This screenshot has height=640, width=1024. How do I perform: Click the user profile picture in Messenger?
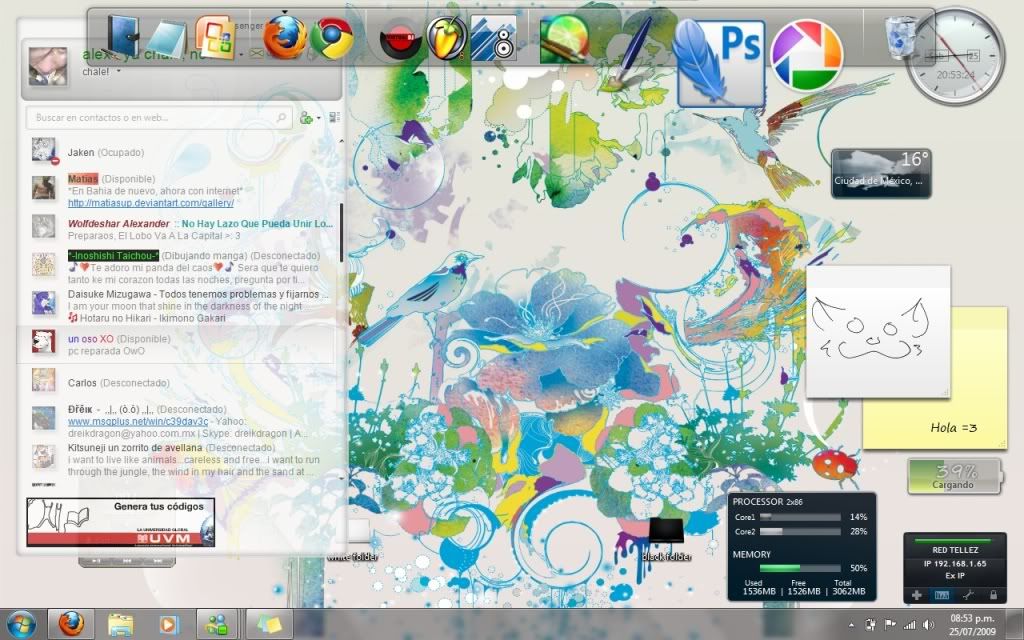pos(48,67)
